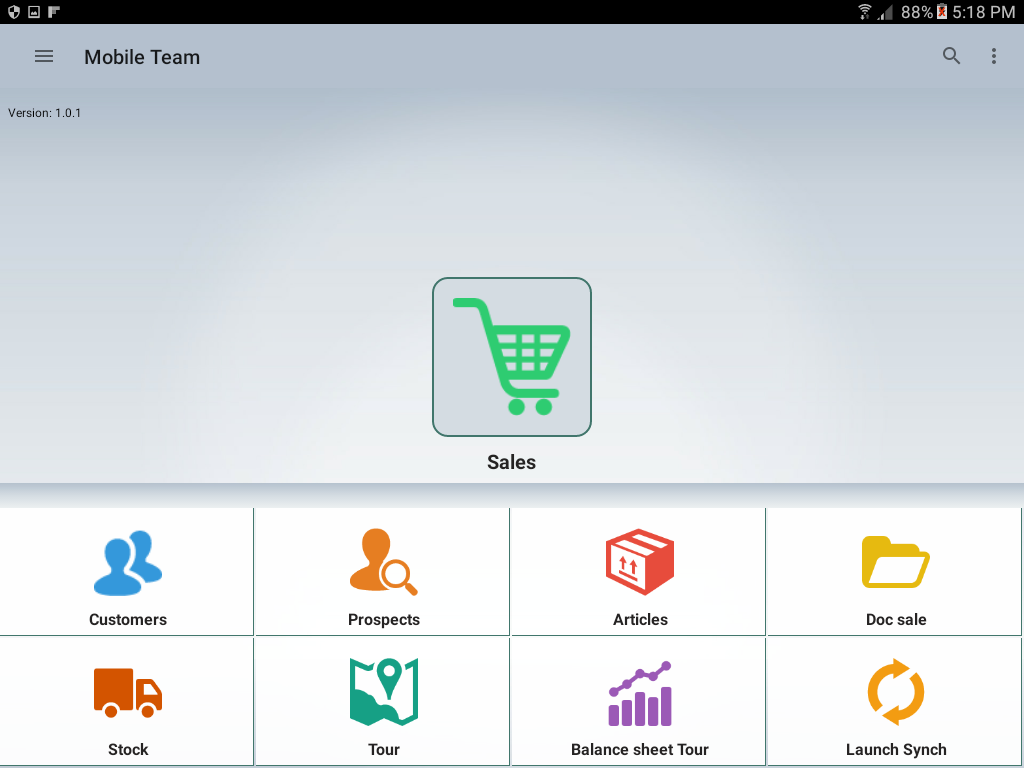
Task: Open the Tour map icon
Action: pyautogui.click(x=383, y=692)
